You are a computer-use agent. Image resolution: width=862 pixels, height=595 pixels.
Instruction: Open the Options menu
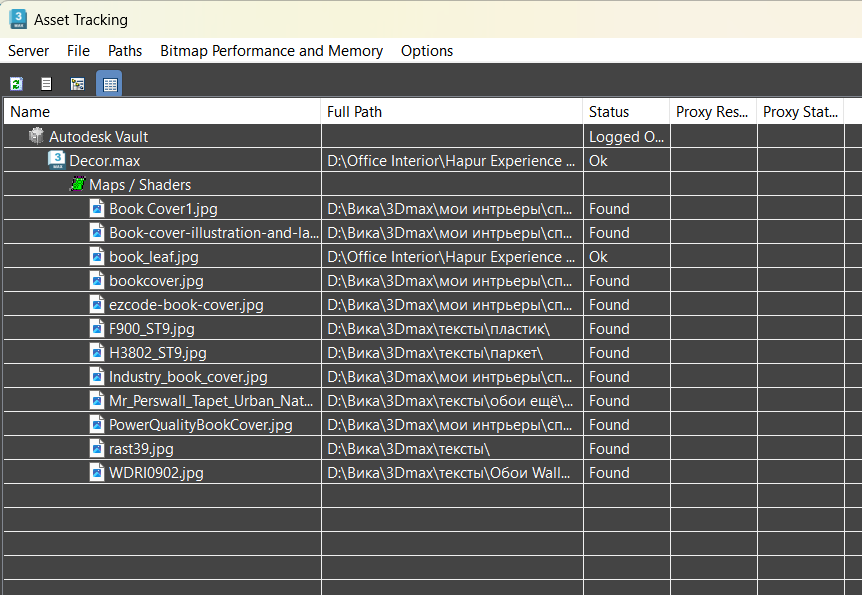coord(427,51)
